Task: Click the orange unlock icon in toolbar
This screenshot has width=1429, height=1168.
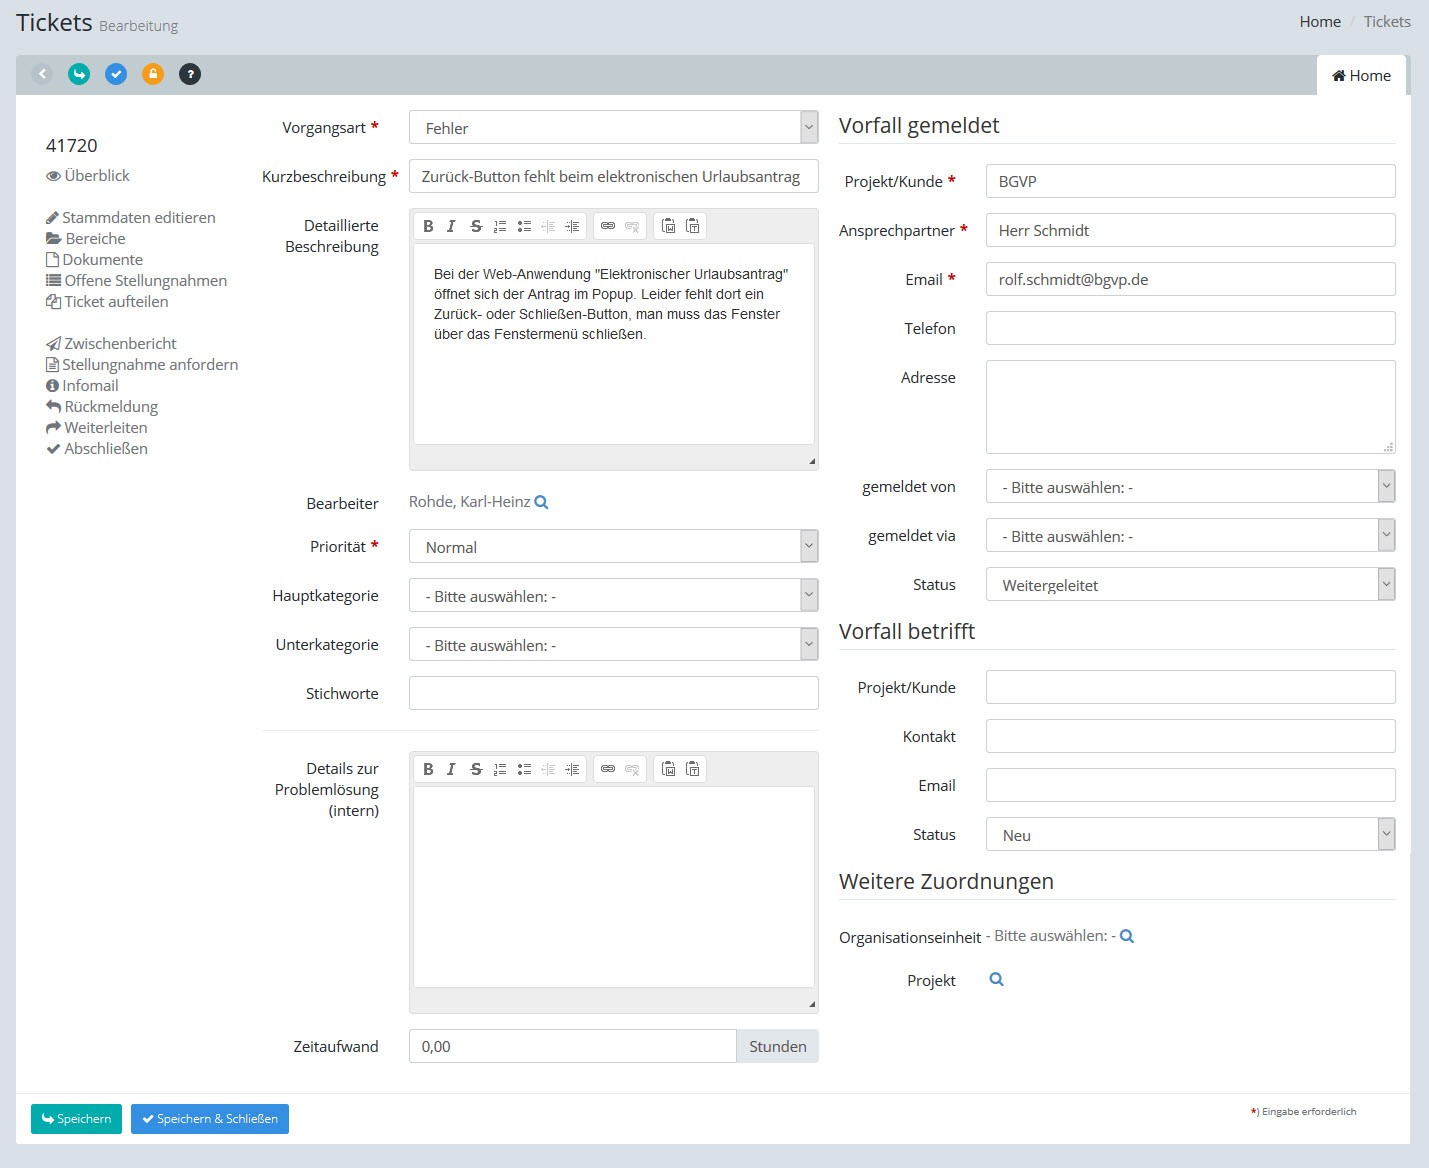Action: pyautogui.click(x=153, y=74)
